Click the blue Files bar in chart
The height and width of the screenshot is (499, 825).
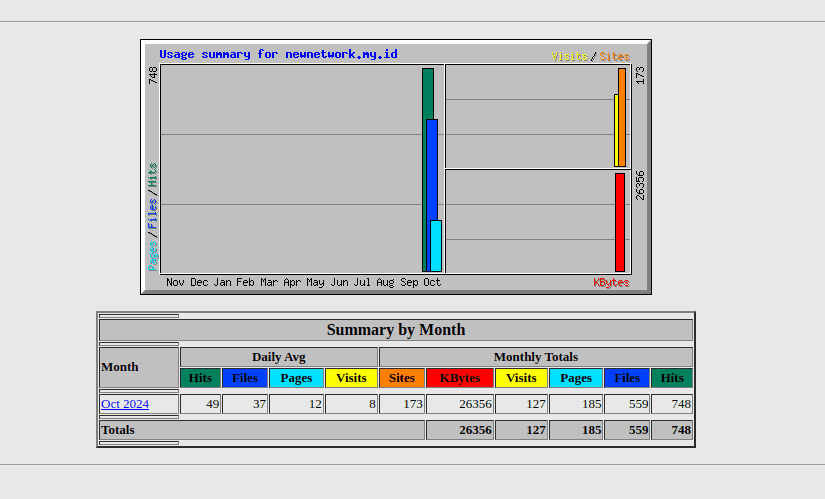coord(432,170)
